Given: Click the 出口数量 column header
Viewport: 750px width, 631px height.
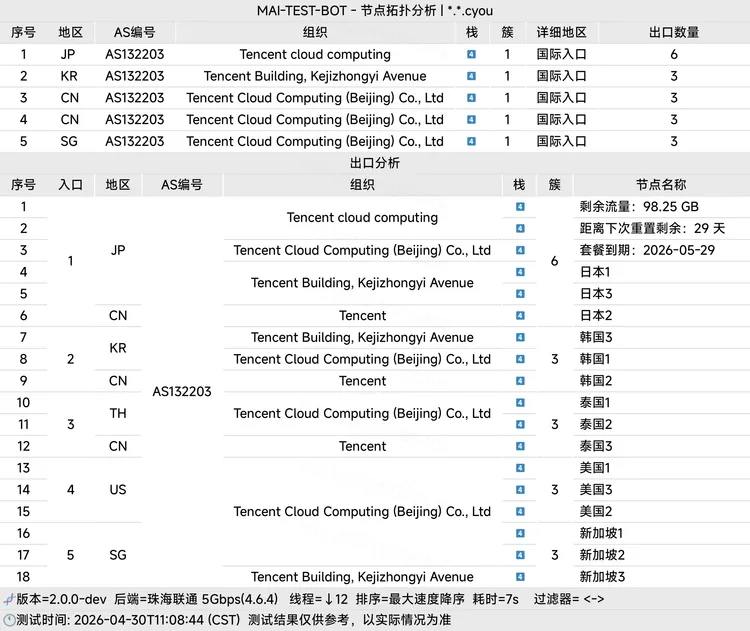Looking at the screenshot, I should tap(673, 32).
